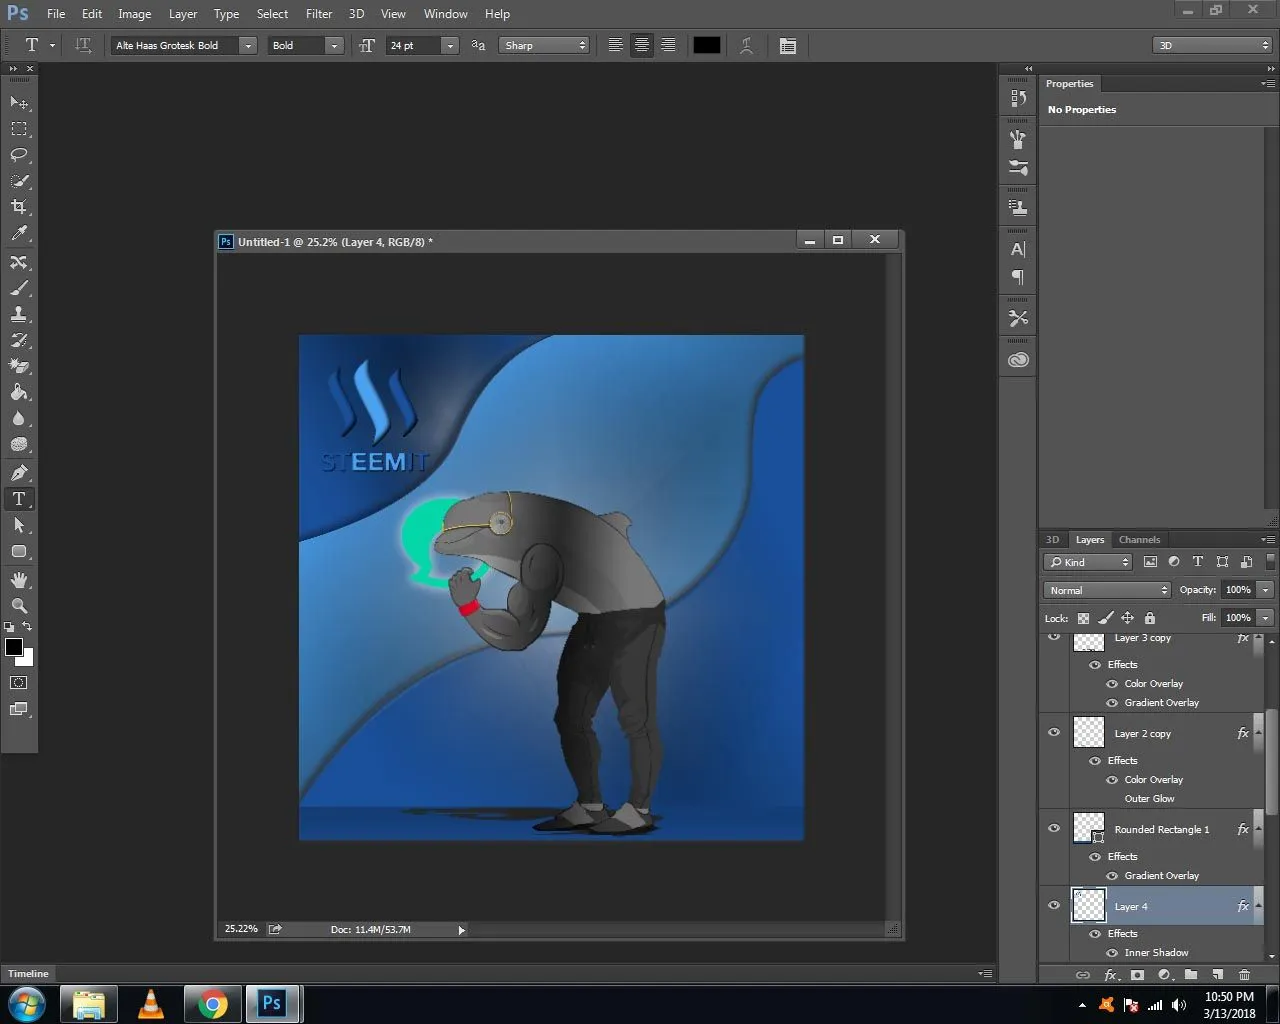Toggle Gradient Overlay on Rounded Rectangle 1

[x=1112, y=875]
